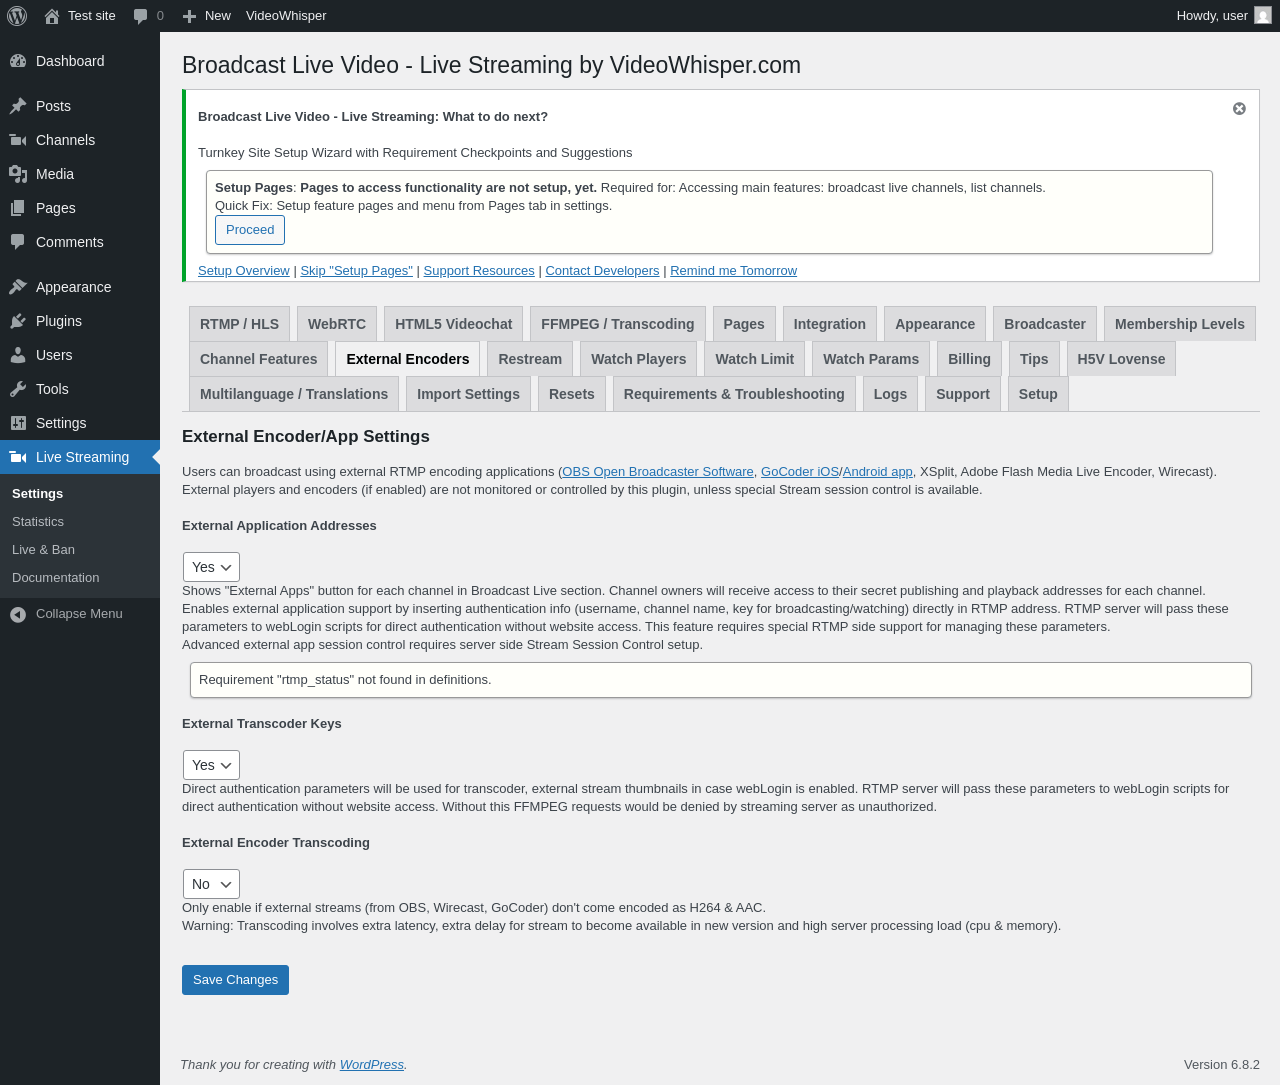Open the WordPress footer link
The width and height of the screenshot is (1280, 1085).
(x=372, y=1065)
